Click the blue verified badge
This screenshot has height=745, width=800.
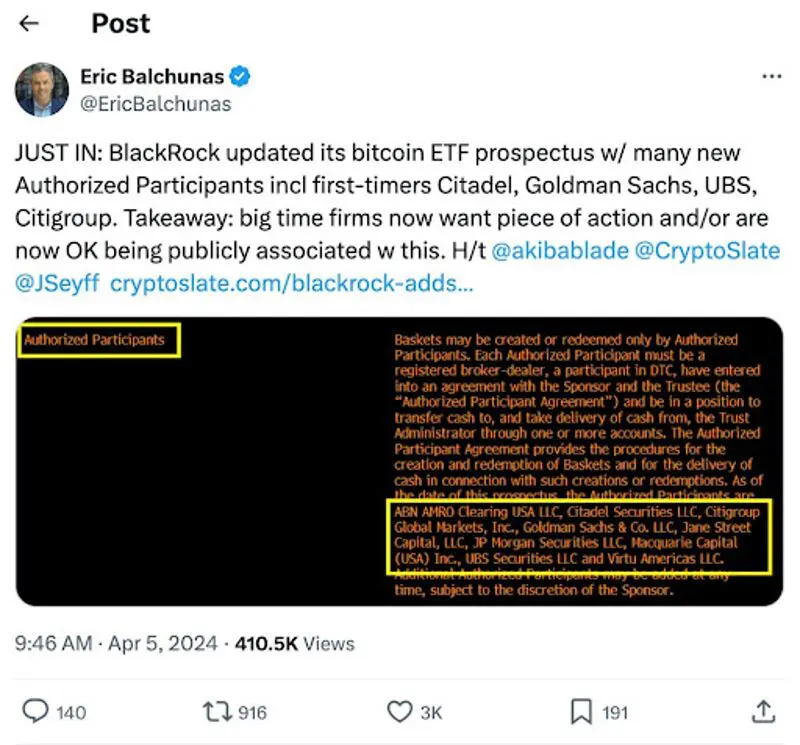coord(241,76)
